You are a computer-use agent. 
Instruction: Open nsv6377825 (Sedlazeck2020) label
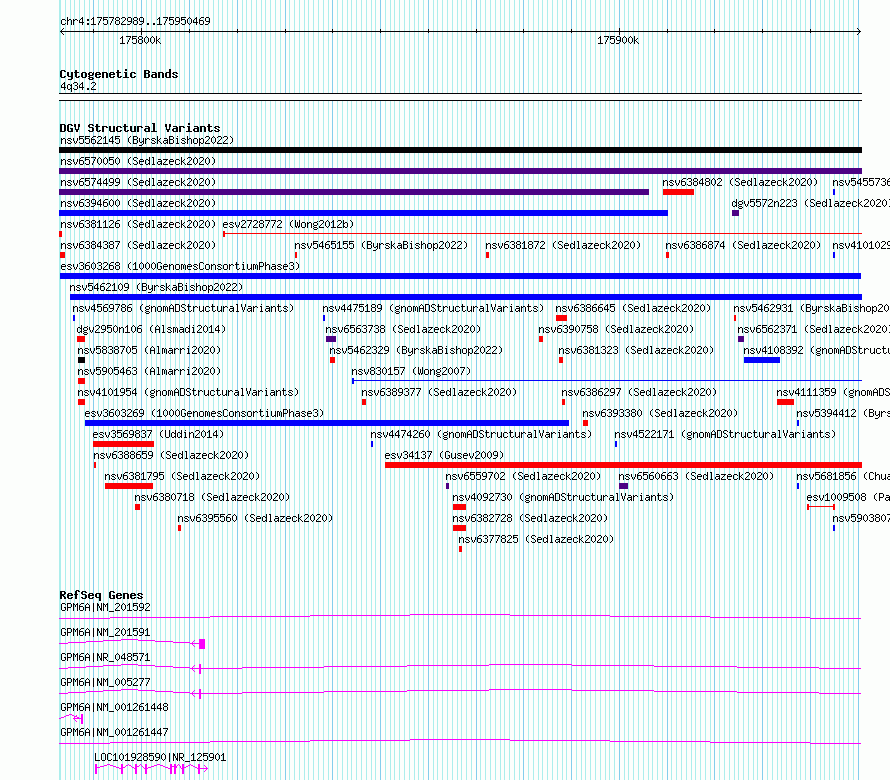tap(536, 539)
